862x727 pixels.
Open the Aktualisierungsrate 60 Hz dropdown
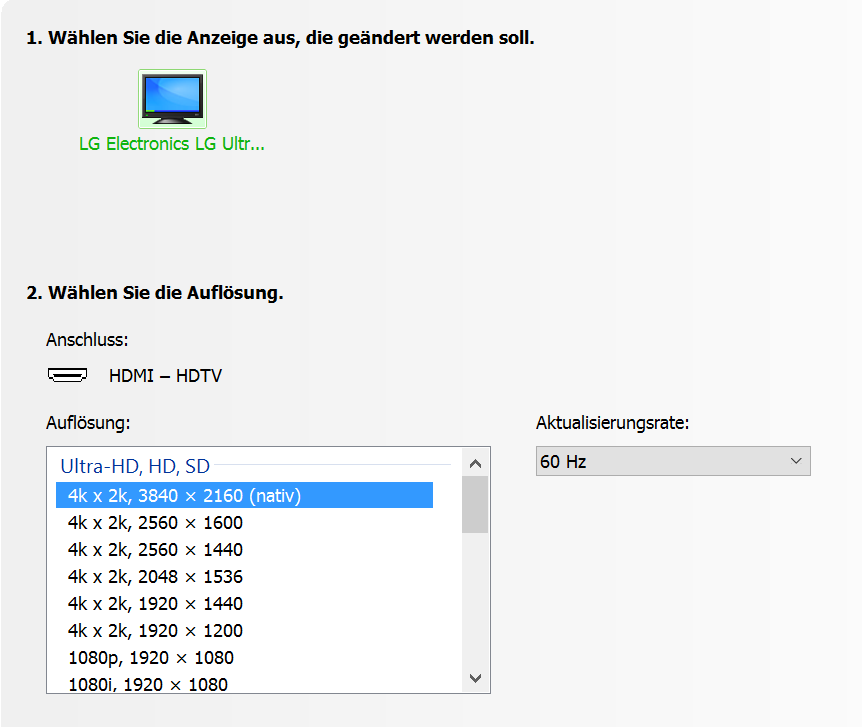pyautogui.click(x=673, y=461)
